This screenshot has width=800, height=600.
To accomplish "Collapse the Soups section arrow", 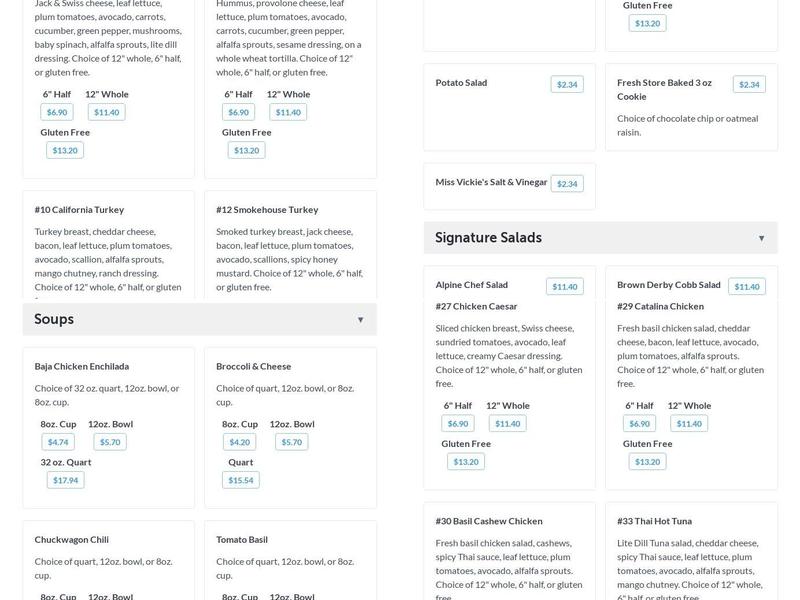I will 360,320.
